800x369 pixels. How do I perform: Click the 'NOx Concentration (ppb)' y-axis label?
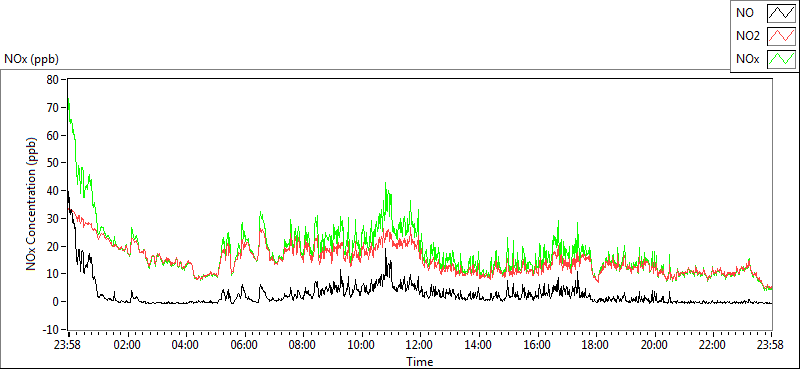32,204
